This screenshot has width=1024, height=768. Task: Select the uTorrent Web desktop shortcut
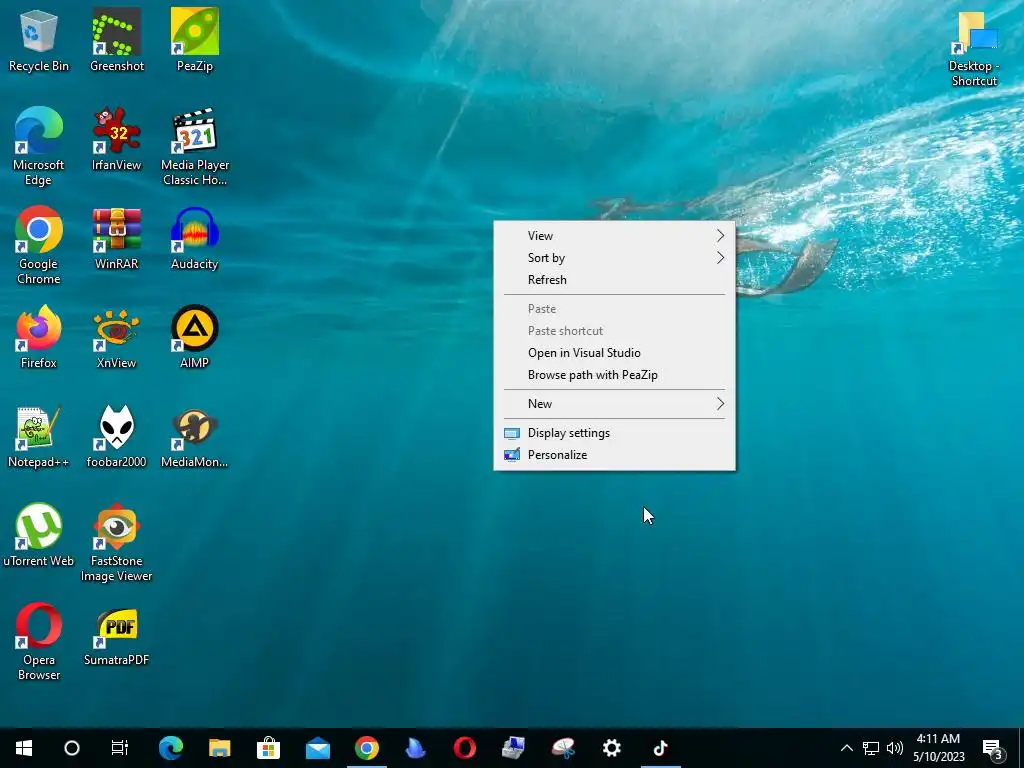[x=39, y=536]
